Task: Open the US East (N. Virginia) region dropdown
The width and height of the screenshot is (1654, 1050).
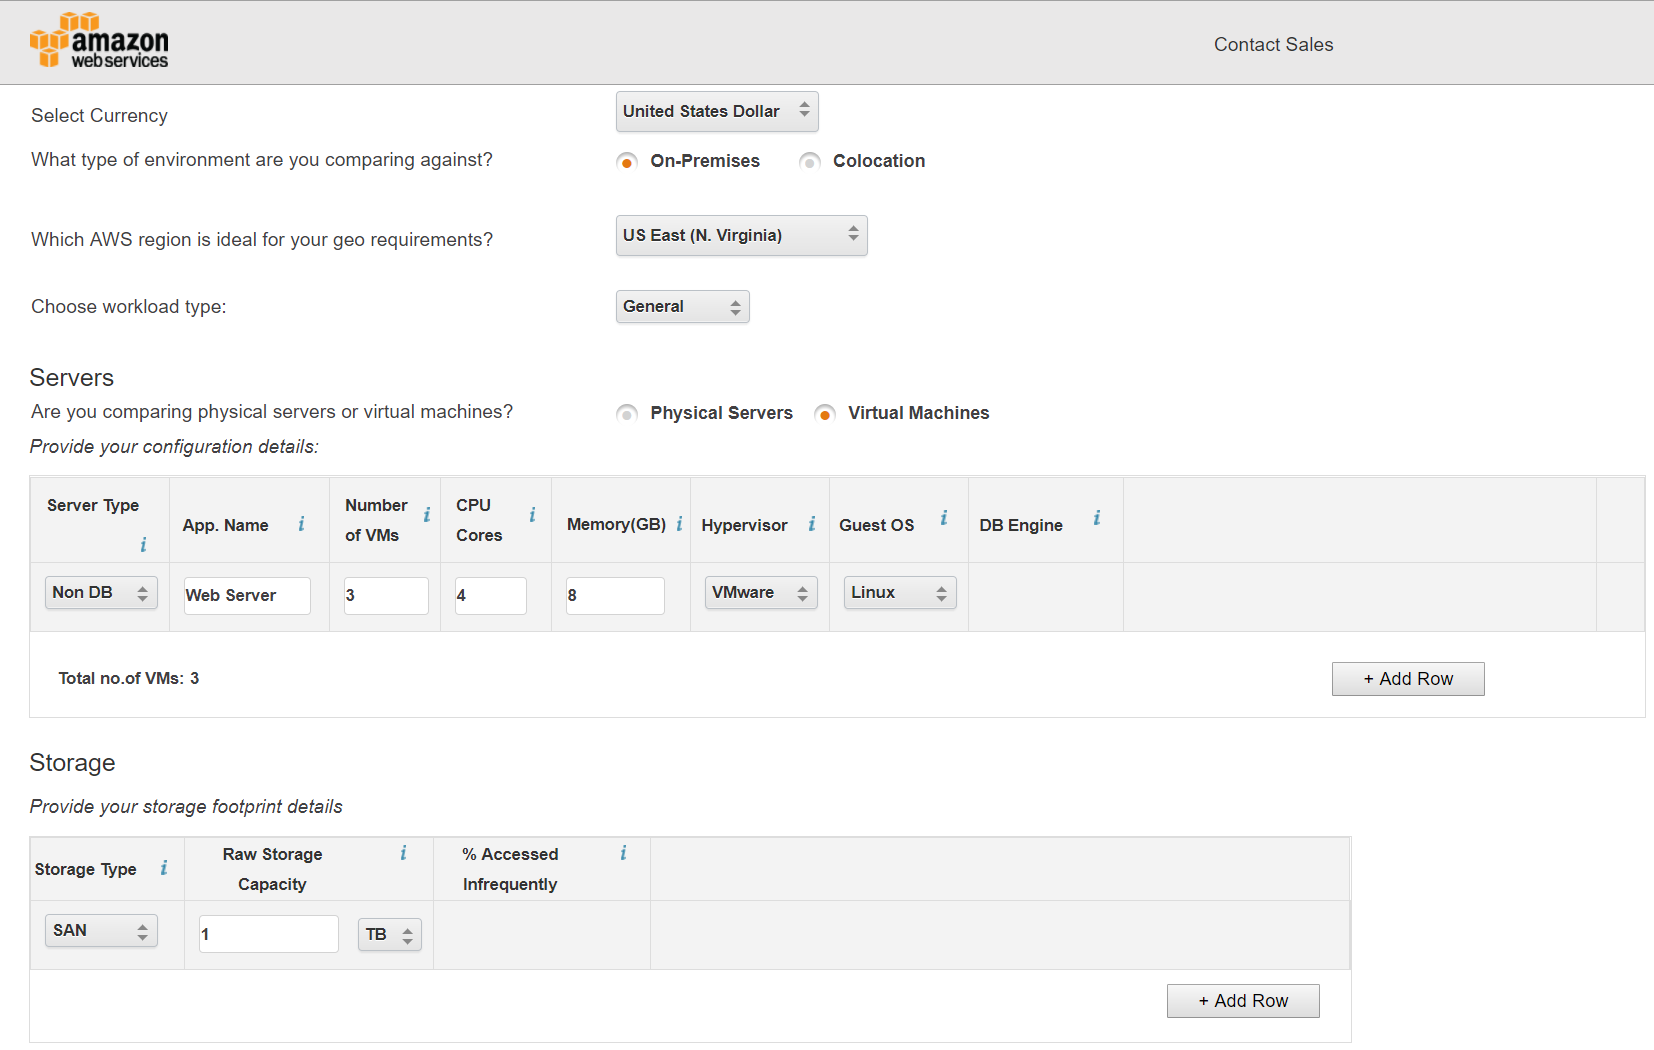Action: point(741,236)
